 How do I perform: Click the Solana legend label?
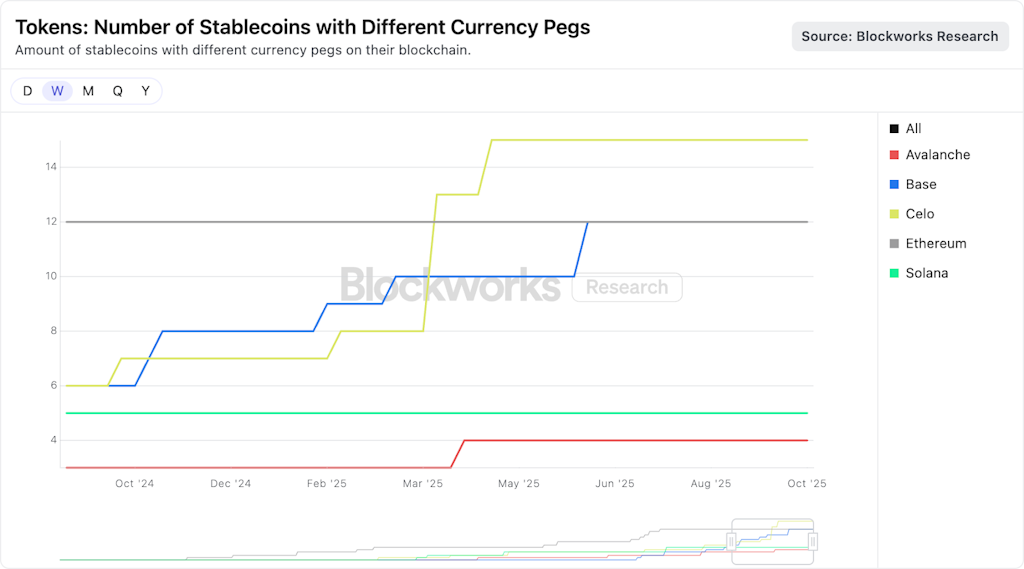tap(926, 273)
